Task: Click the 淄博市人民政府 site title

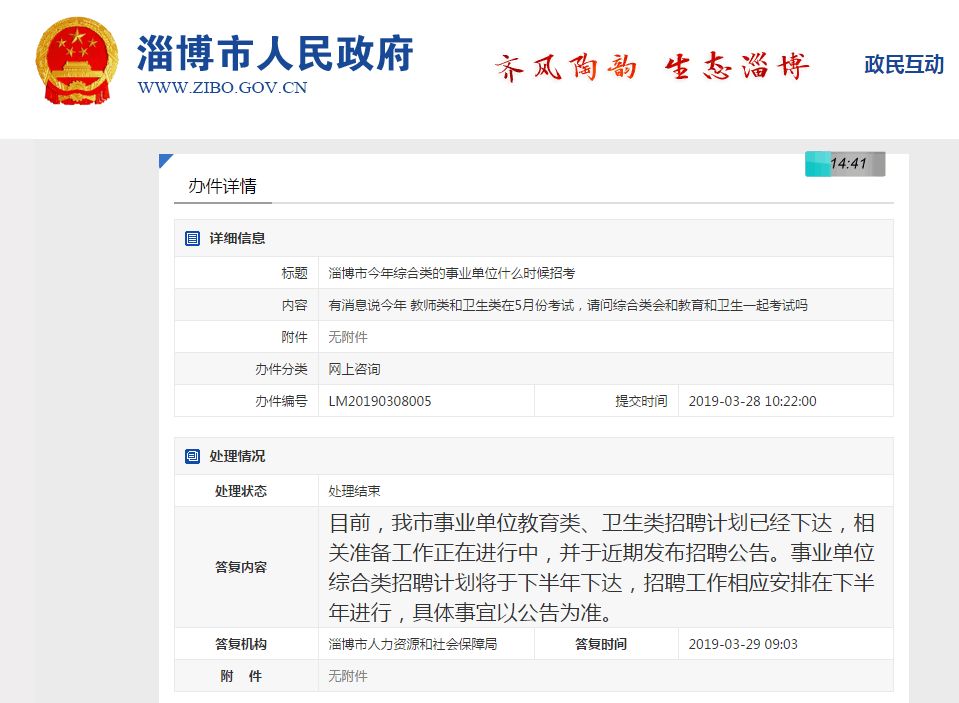Action: pos(275,53)
